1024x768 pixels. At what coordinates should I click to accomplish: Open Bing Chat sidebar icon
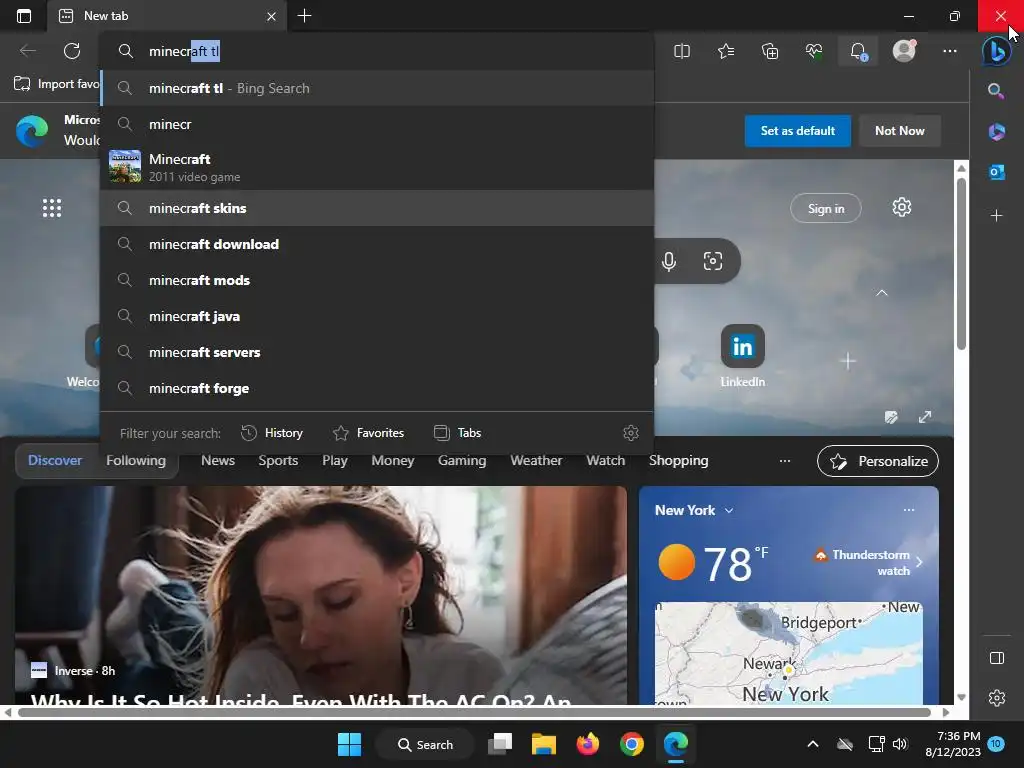pos(997,51)
